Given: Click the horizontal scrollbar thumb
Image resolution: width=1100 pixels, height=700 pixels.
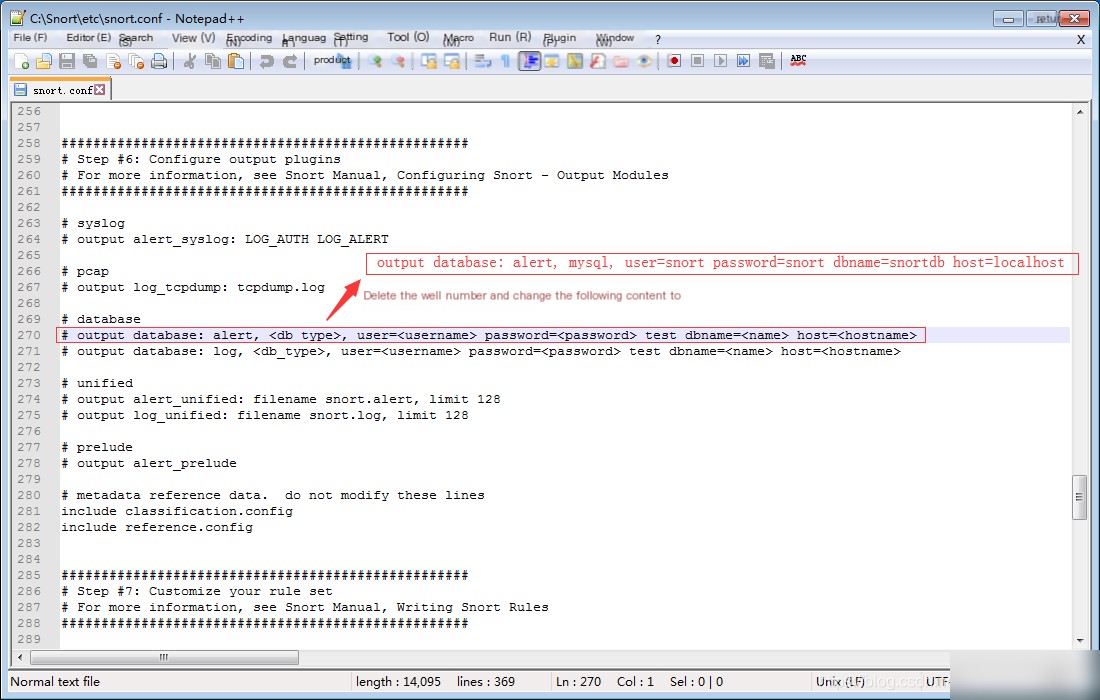Looking at the screenshot, I should click(164, 657).
